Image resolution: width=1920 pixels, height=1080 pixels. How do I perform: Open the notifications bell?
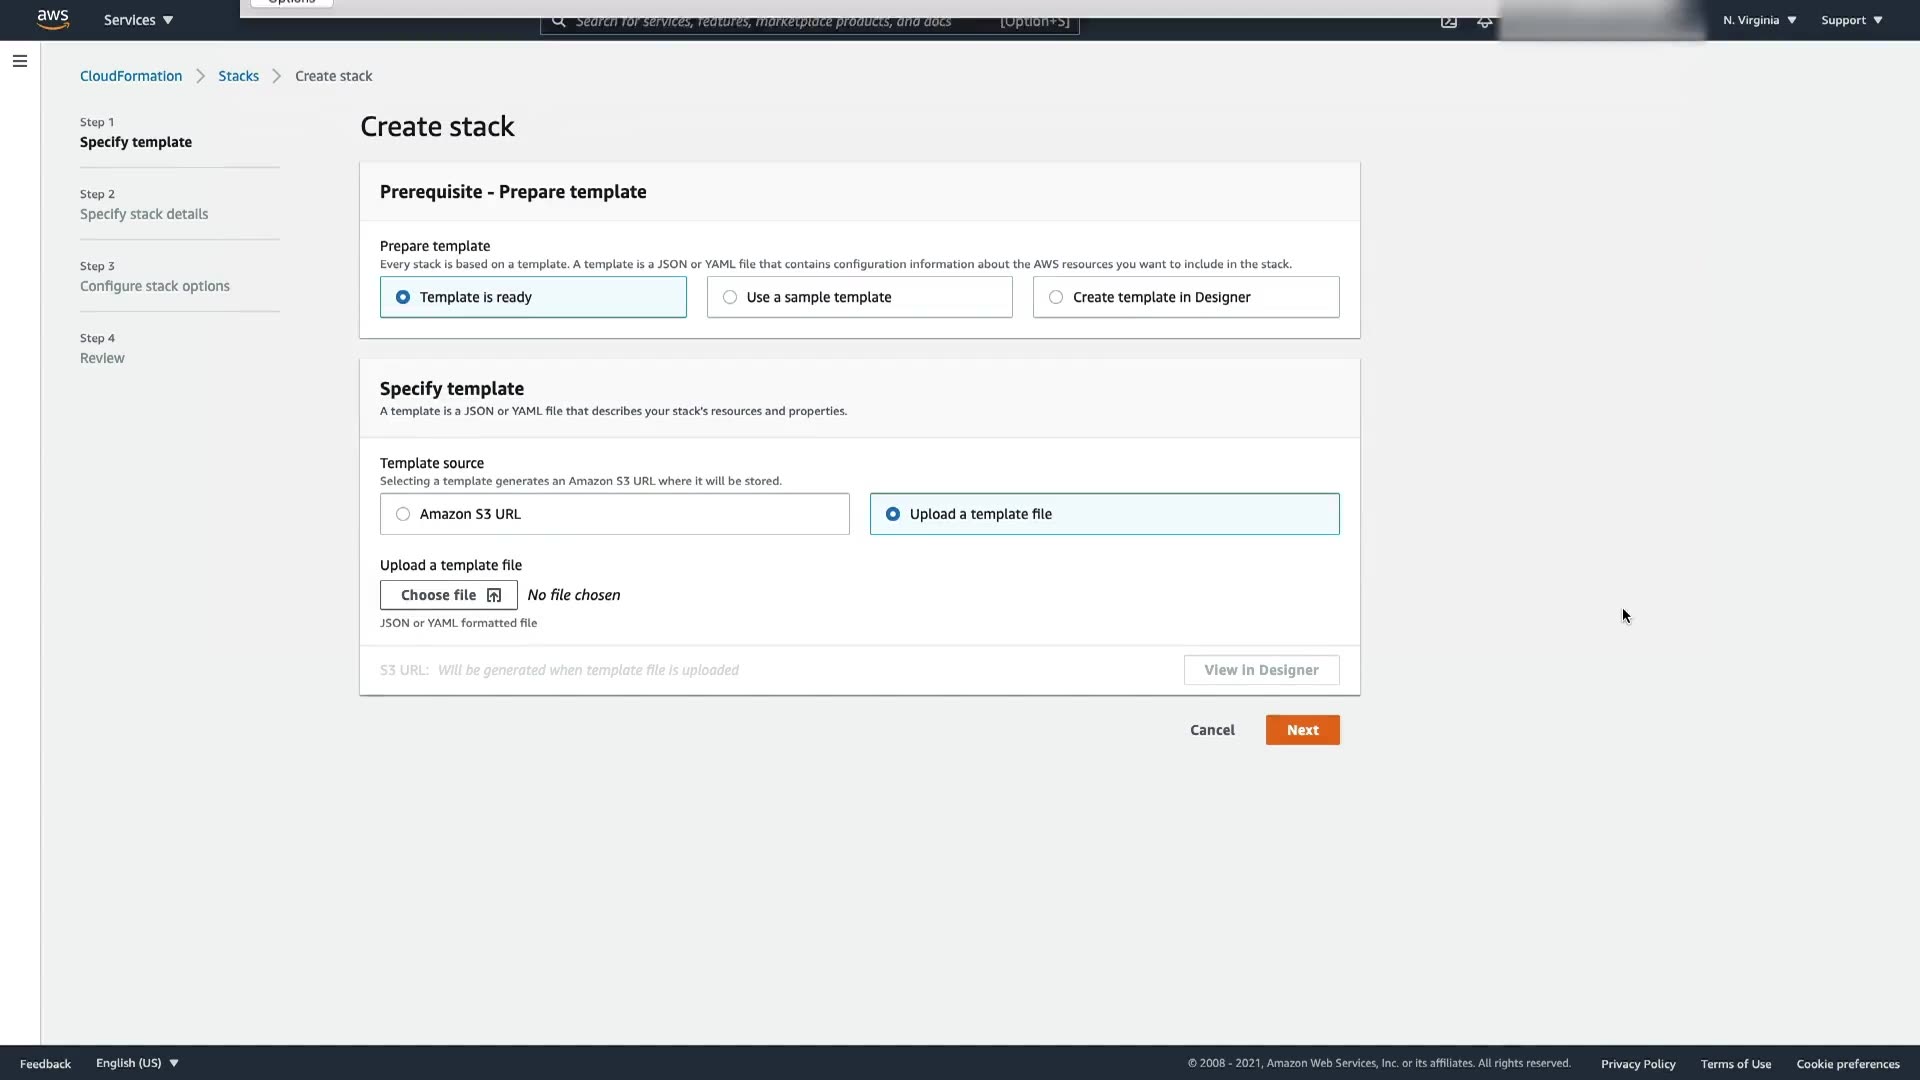1484,22
